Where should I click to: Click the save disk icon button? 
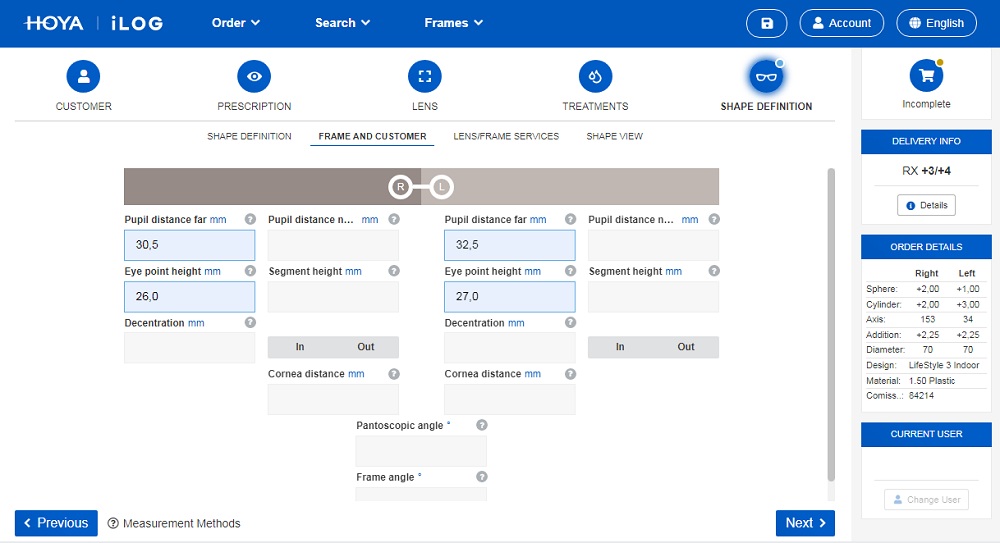(x=766, y=23)
